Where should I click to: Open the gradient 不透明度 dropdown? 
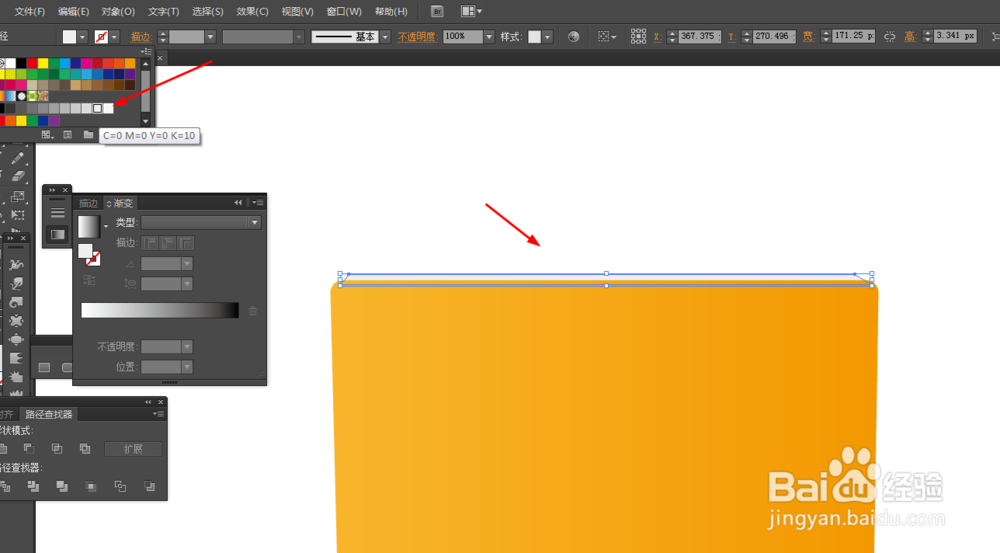[x=187, y=346]
